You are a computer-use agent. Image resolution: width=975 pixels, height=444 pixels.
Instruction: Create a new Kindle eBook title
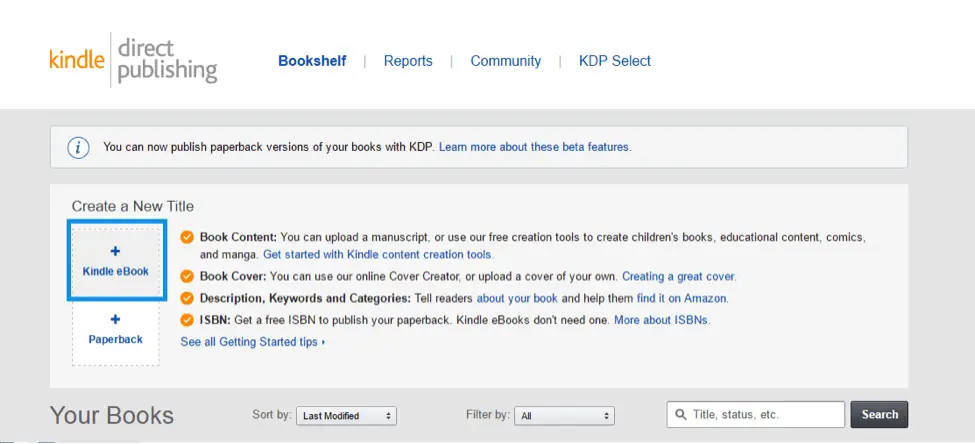[x=116, y=261]
